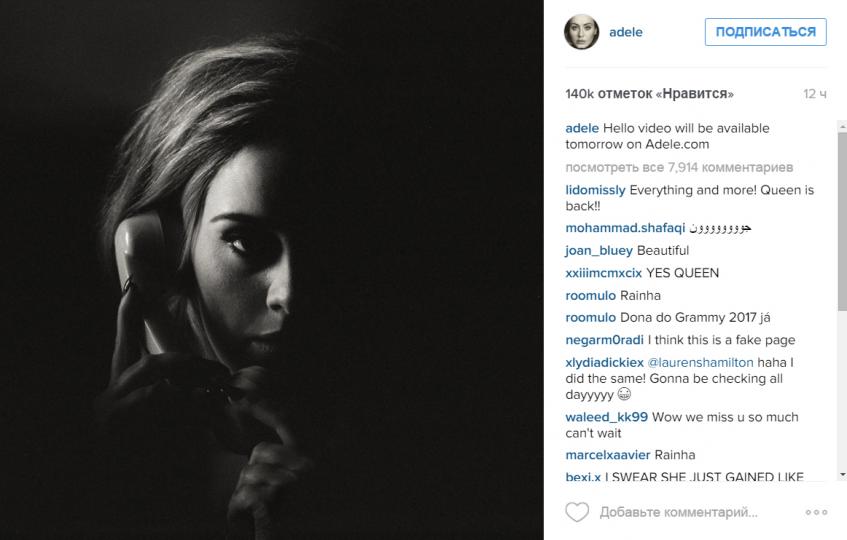Expand посмотреть все 7,914 комментариев

679,167
